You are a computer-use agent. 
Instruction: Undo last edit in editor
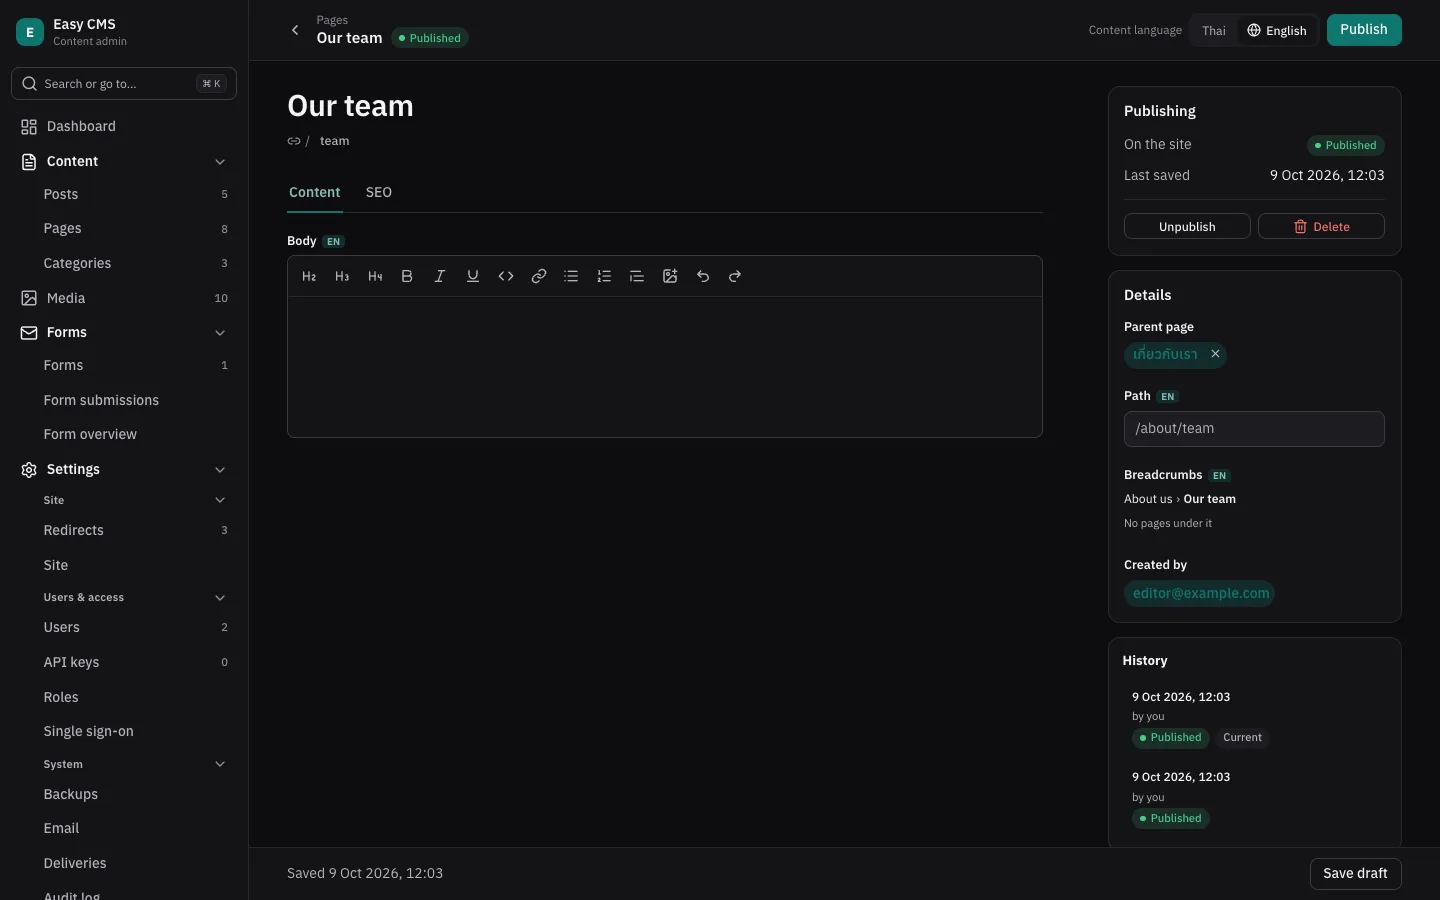pos(703,276)
